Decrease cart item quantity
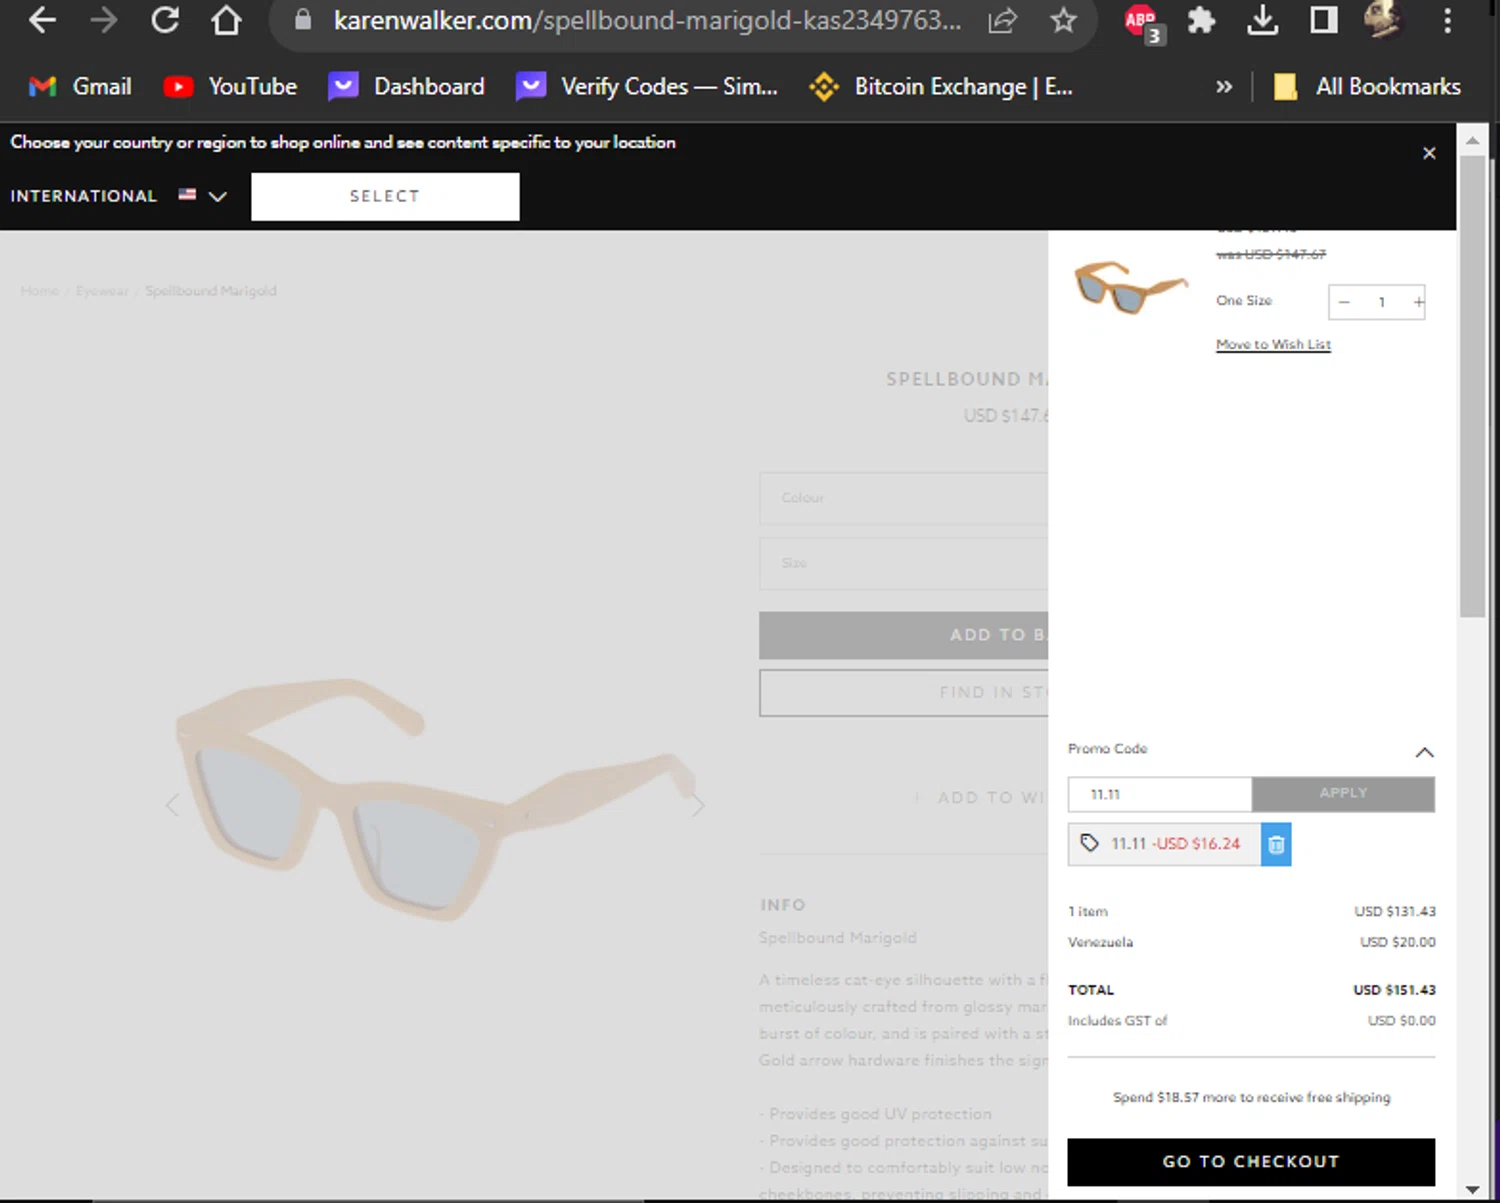 pos(1344,302)
